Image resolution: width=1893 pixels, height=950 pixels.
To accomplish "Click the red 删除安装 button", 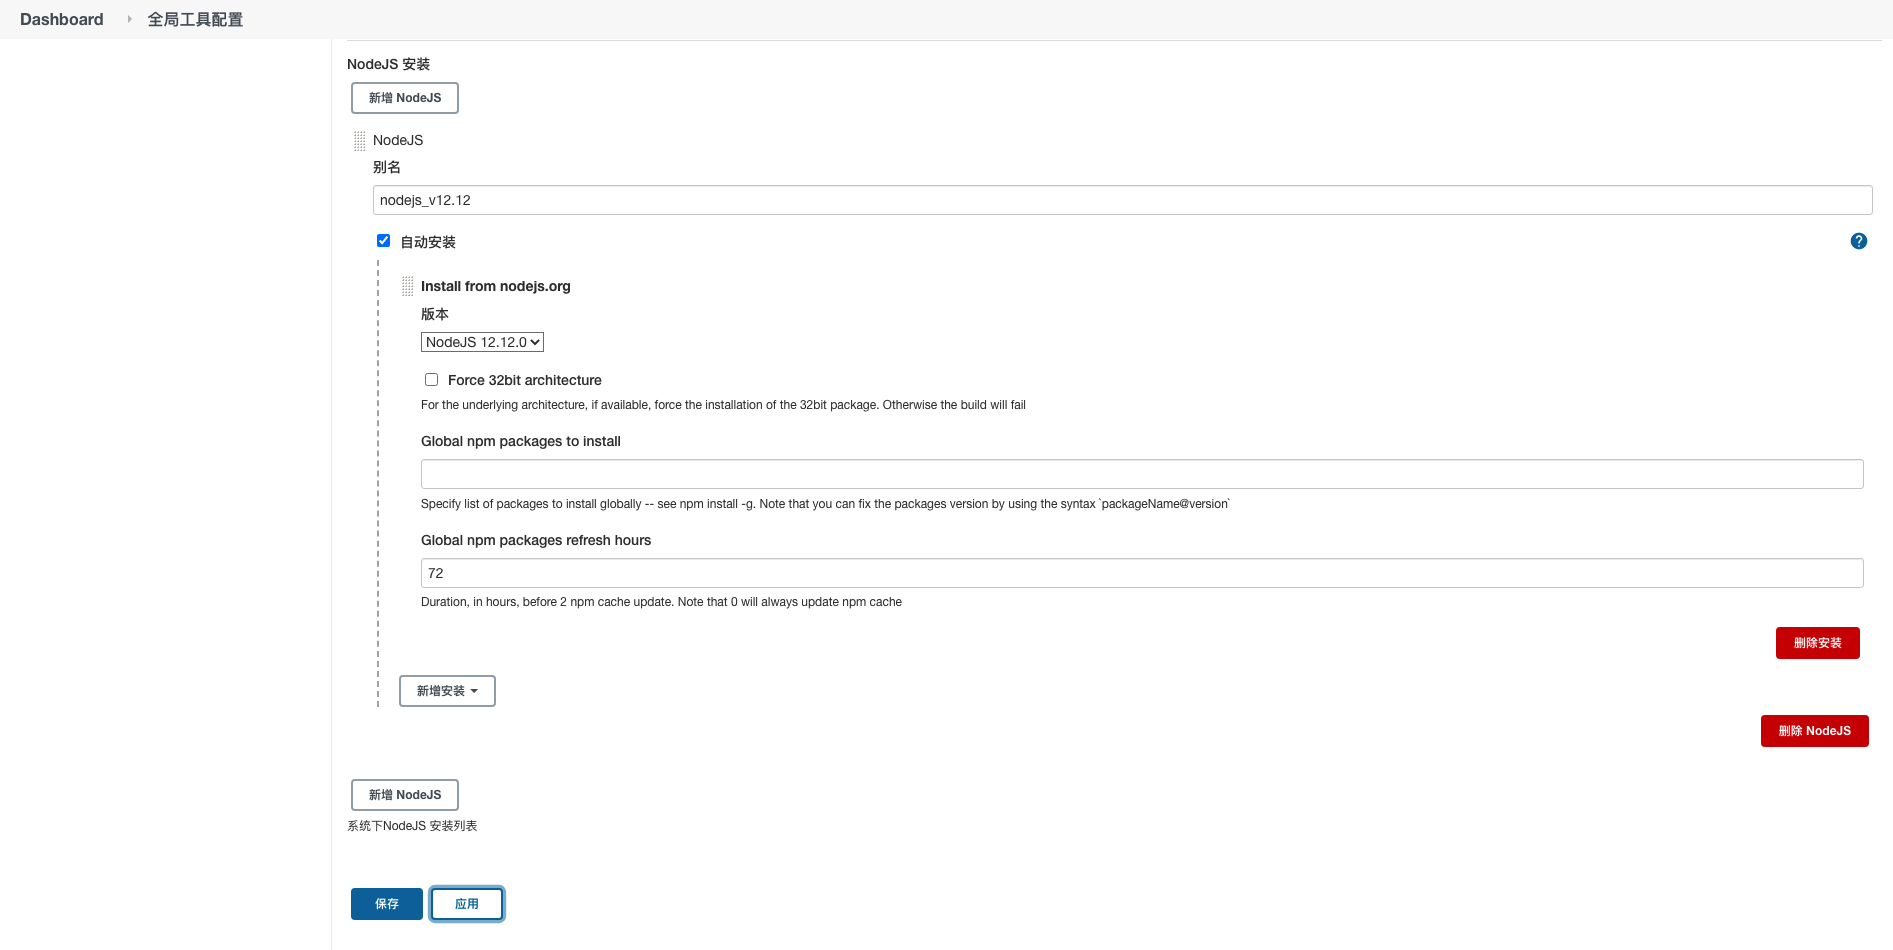I will 1817,643.
